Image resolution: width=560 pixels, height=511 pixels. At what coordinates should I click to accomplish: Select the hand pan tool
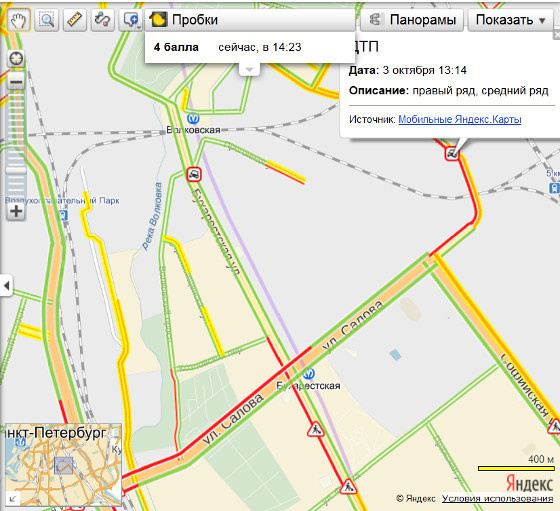tap(18, 20)
